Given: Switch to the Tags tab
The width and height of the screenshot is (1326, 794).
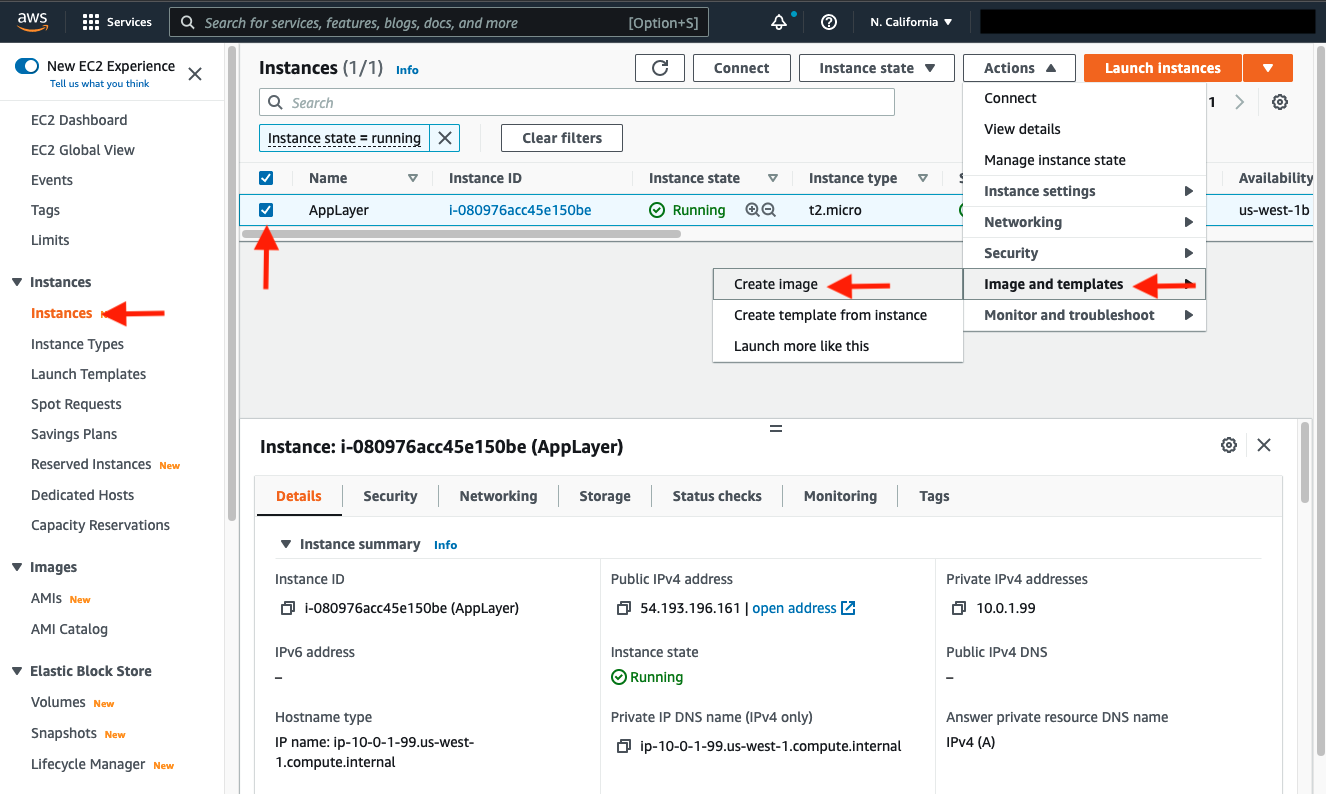Looking at the screenshot, I should (934, 496).
